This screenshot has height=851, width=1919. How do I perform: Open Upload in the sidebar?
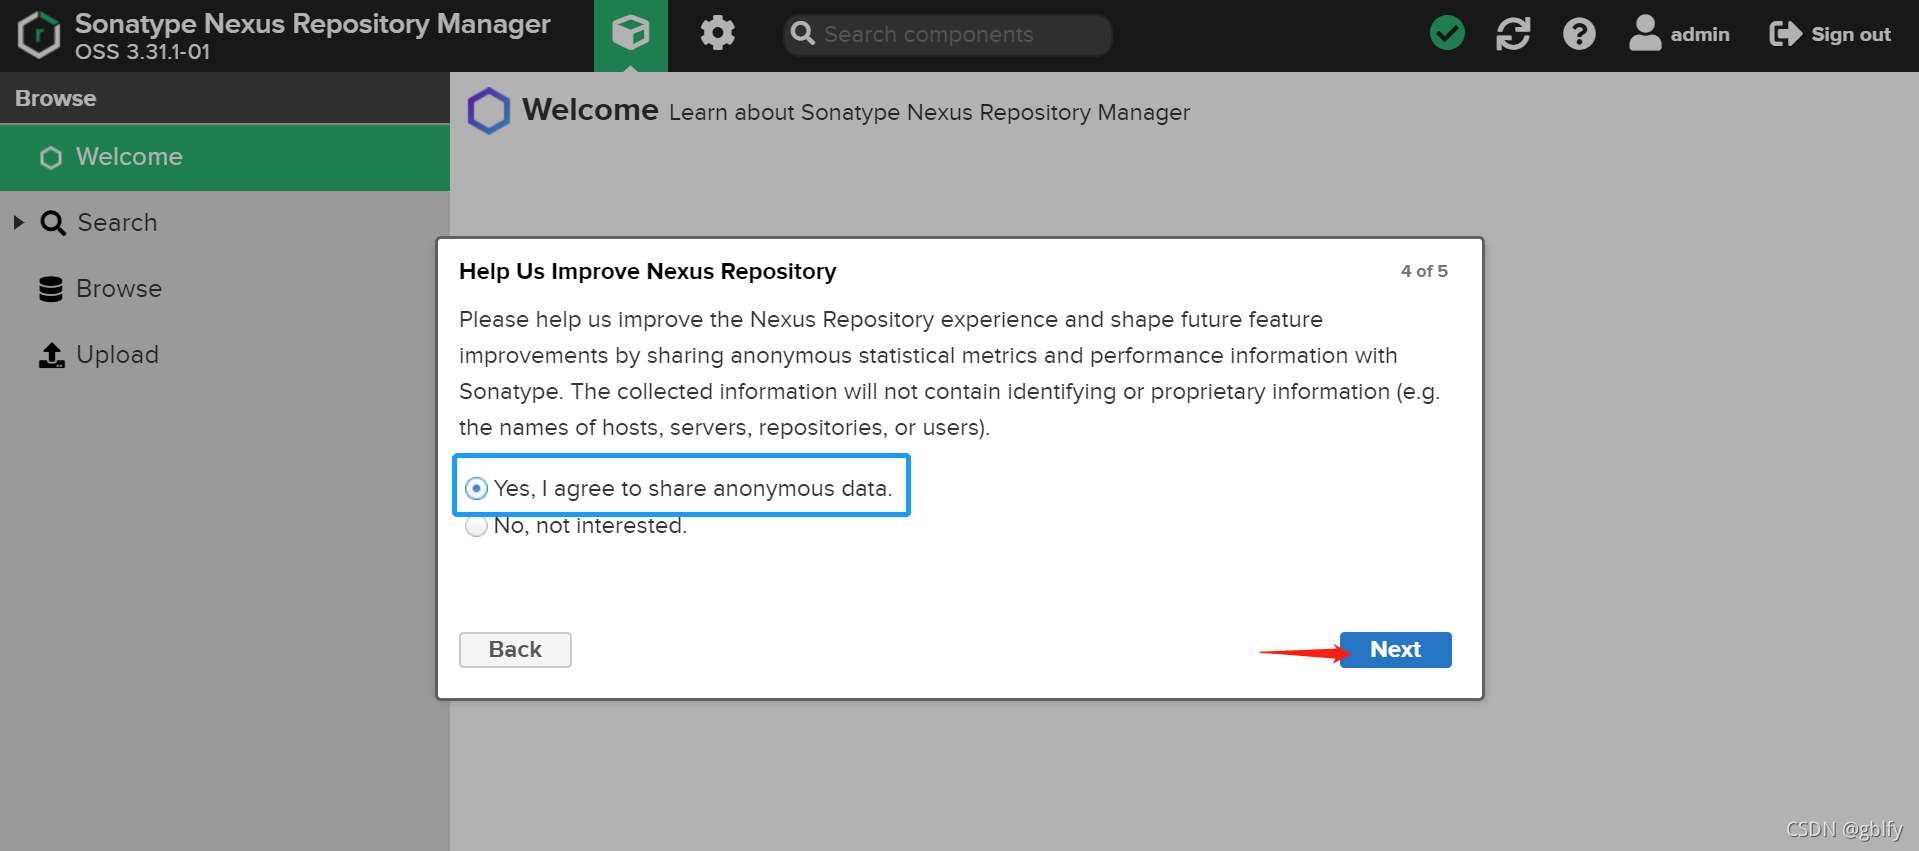click(x=117, y=355)
